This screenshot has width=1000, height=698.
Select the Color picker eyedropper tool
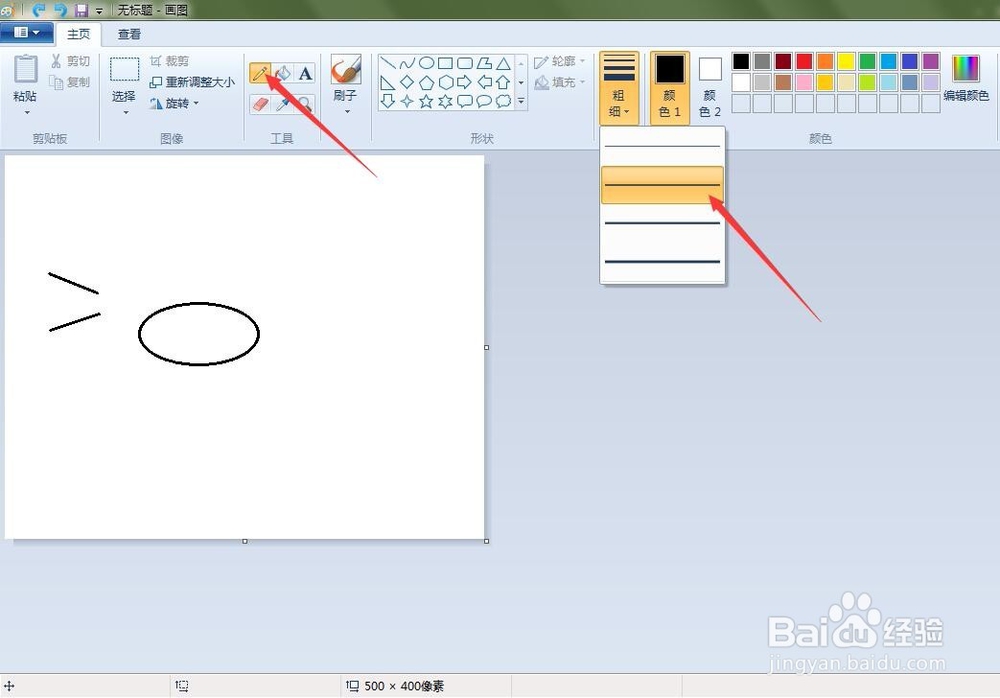tap(283, 103)
